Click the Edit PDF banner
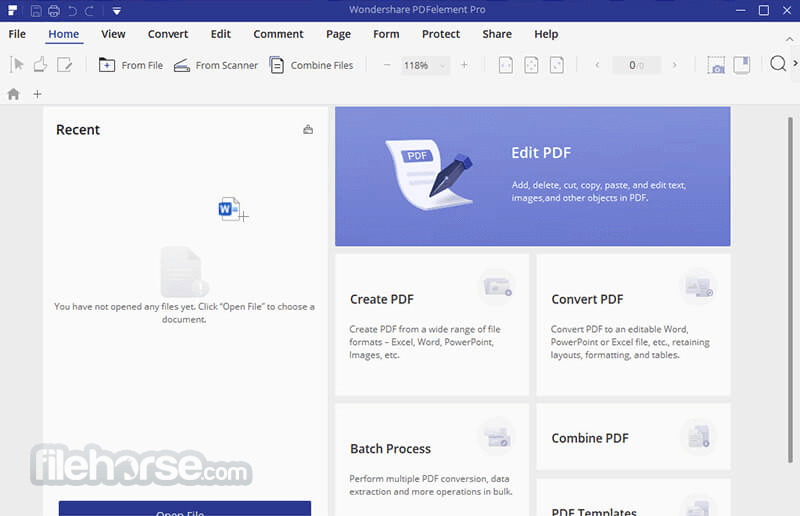The height and width of the screenshot is (516, 800). pyautogui.click(x=533, y=176)
